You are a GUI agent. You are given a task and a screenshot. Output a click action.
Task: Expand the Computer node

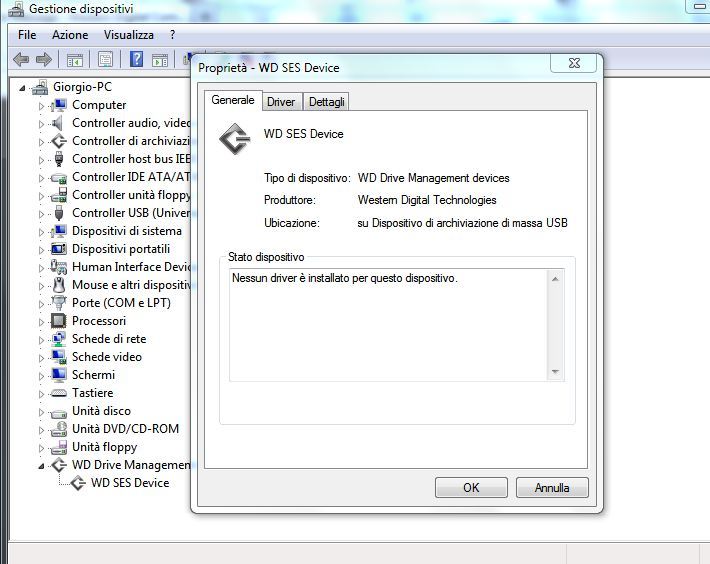[x=41, y=106]
